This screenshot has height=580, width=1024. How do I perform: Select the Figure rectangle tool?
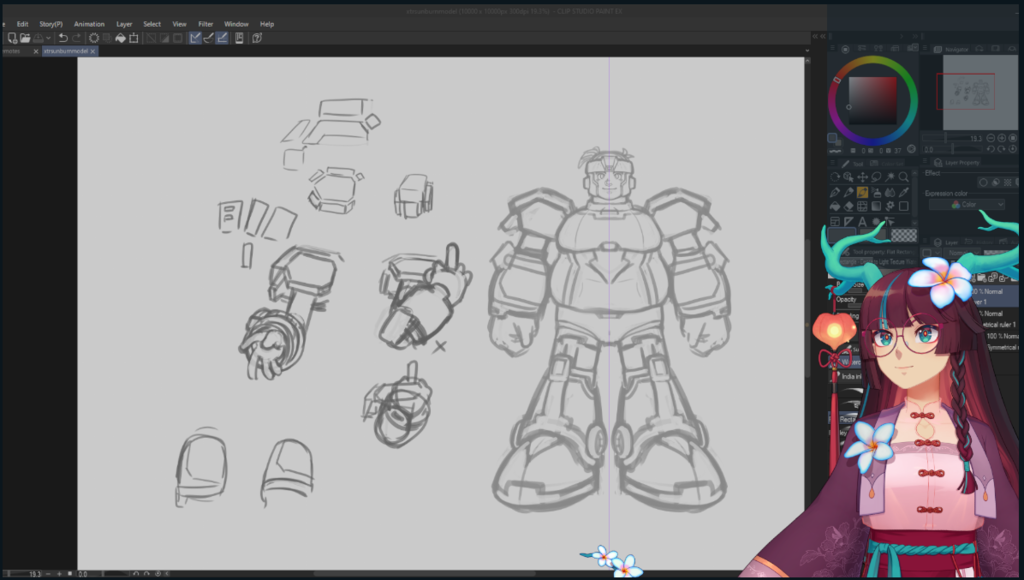click(x=904, y=206)
